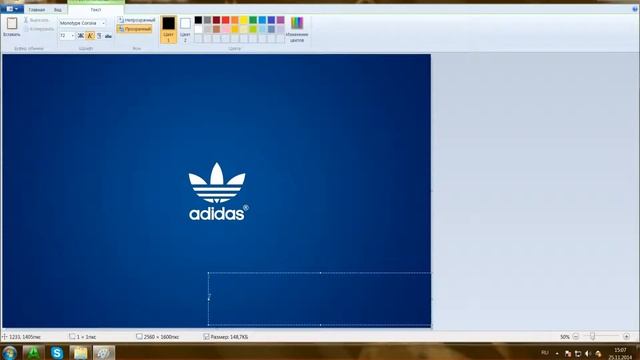Open the volume speaker tray icon
The image size is (640, 360).
[x=588, y=353]
